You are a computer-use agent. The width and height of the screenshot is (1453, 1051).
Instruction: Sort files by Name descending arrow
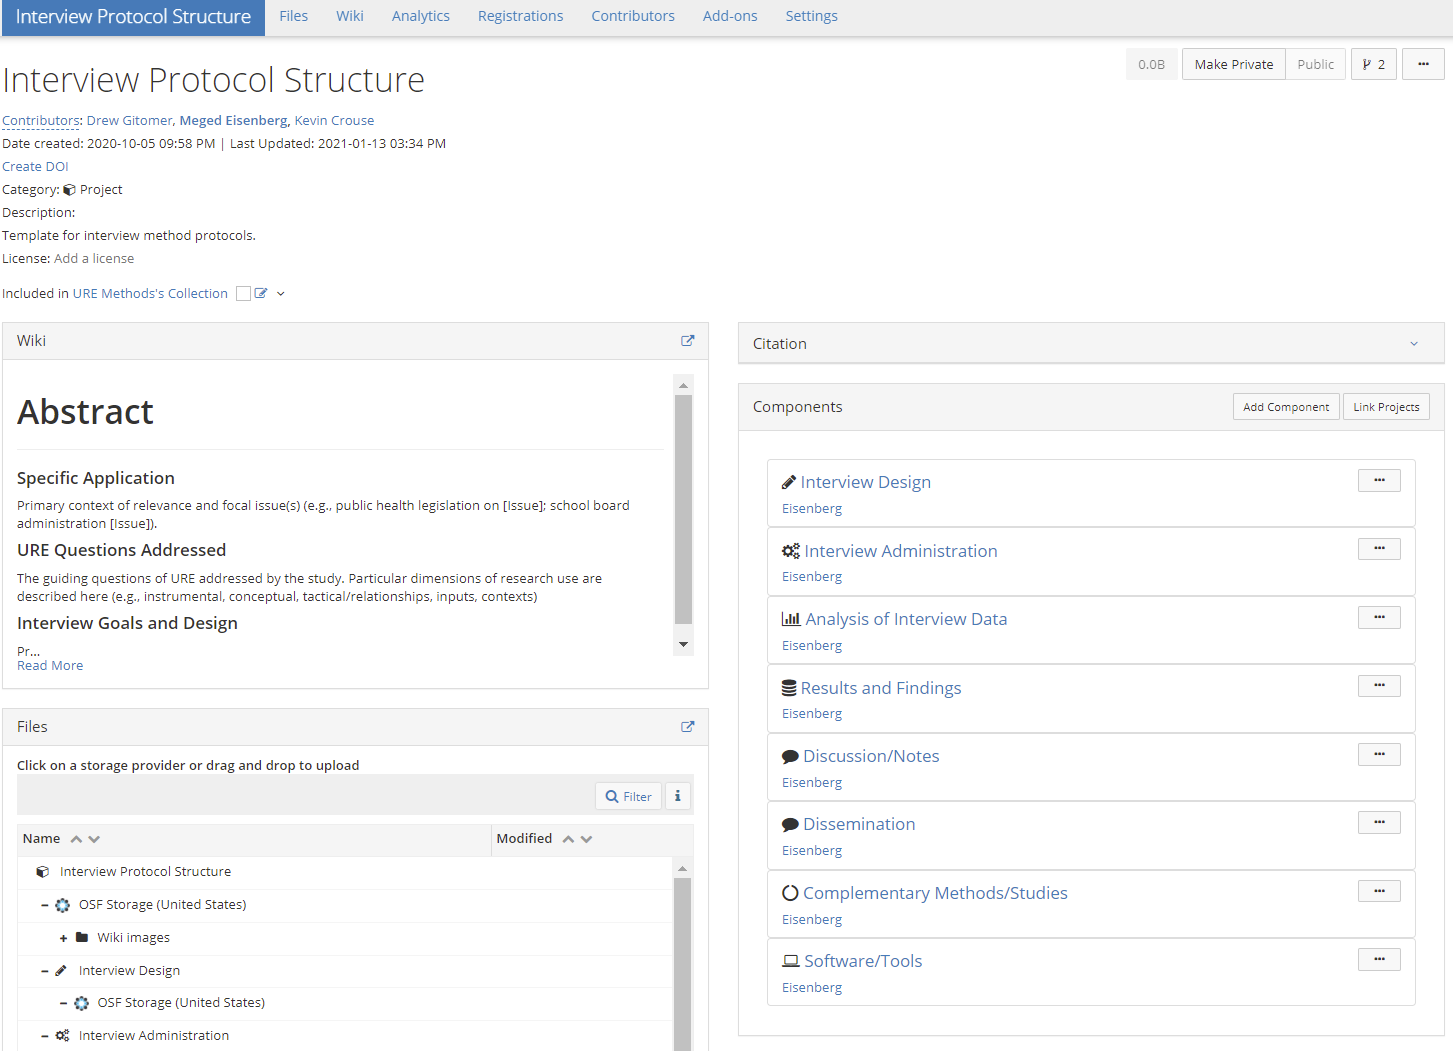(x=94, y=839)
